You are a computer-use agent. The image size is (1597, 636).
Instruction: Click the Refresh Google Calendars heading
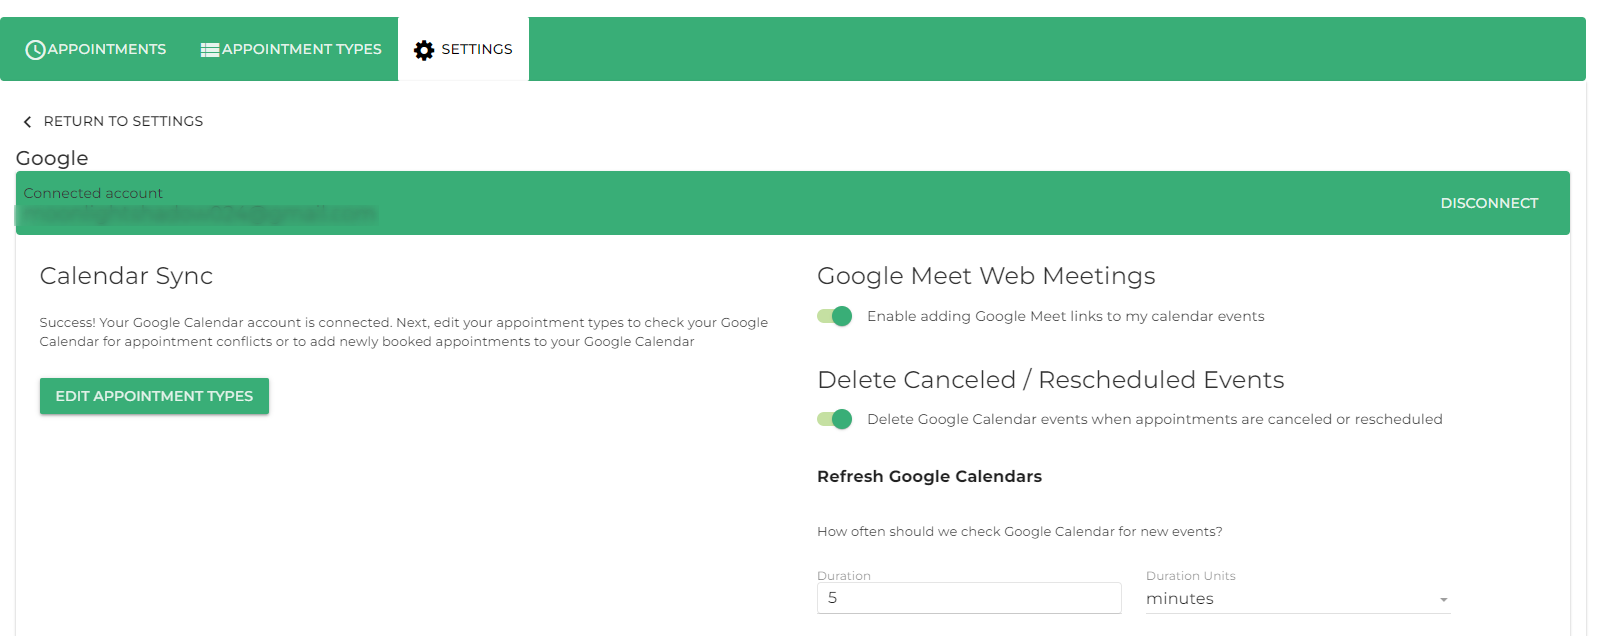(x=929, y=476)
